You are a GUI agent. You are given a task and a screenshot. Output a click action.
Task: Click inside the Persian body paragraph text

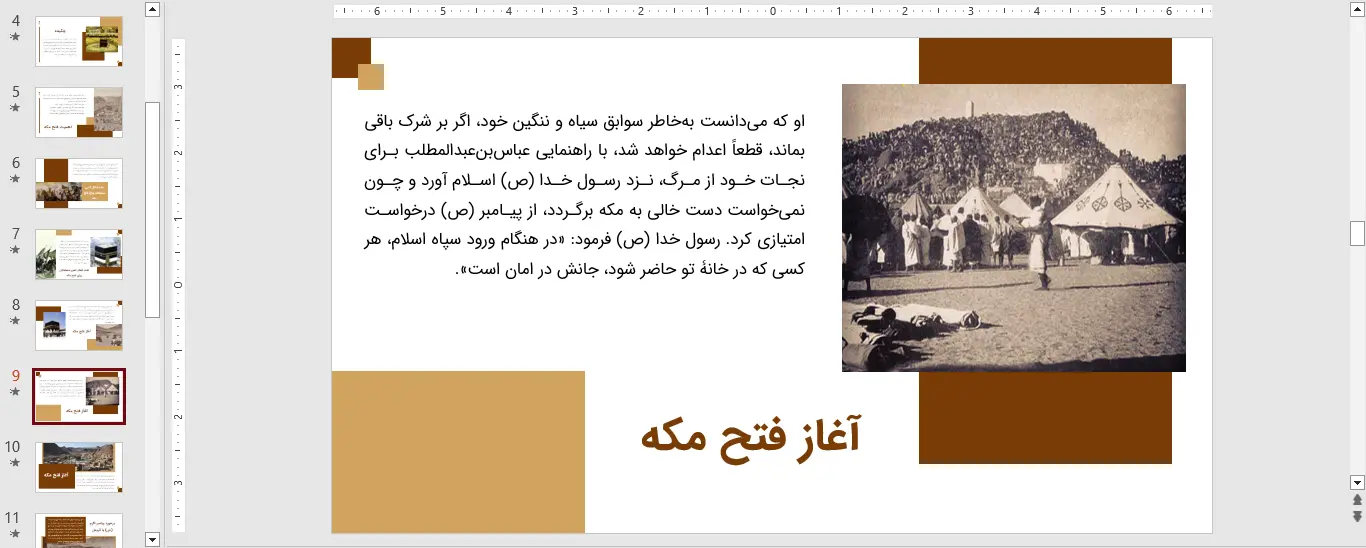(x=584, y=196)
